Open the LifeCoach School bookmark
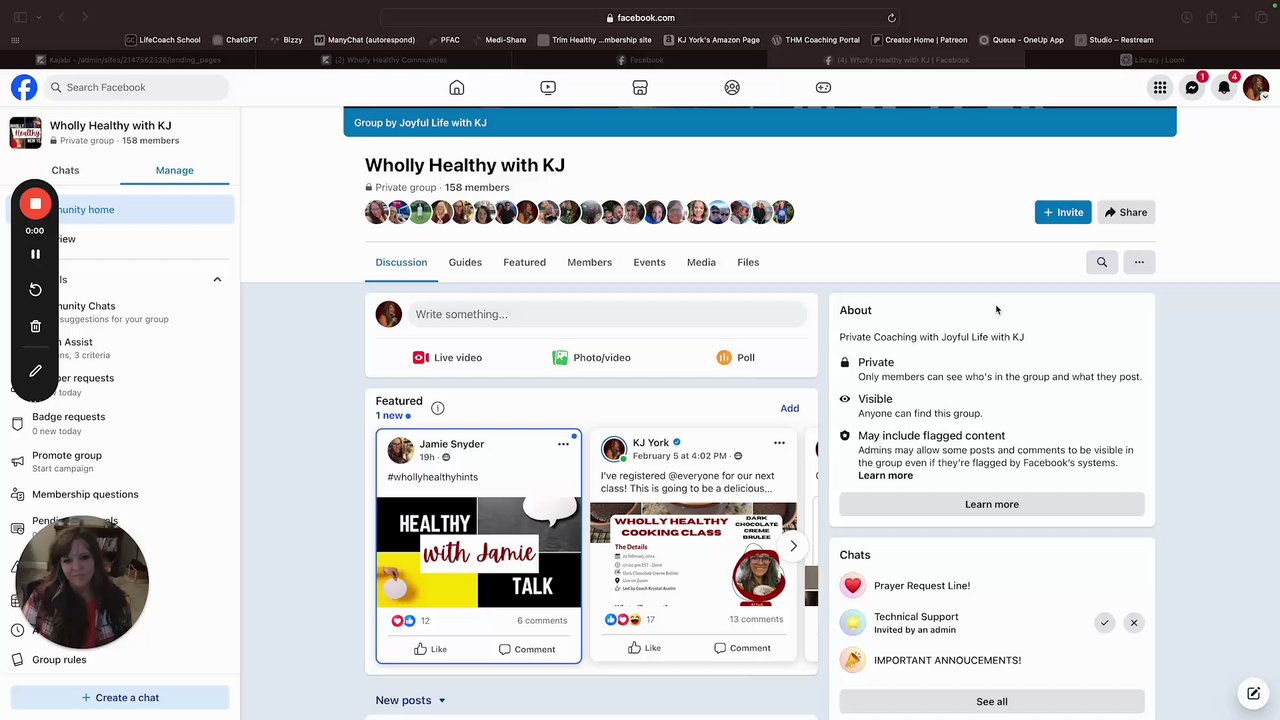The image size is (1280, 720). point(162,40)
